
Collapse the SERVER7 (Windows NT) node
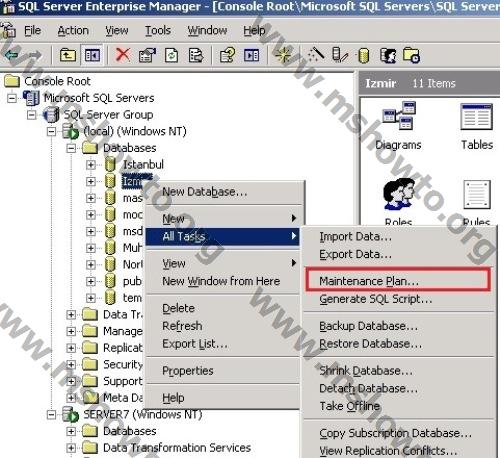click(x=51, y=415)
